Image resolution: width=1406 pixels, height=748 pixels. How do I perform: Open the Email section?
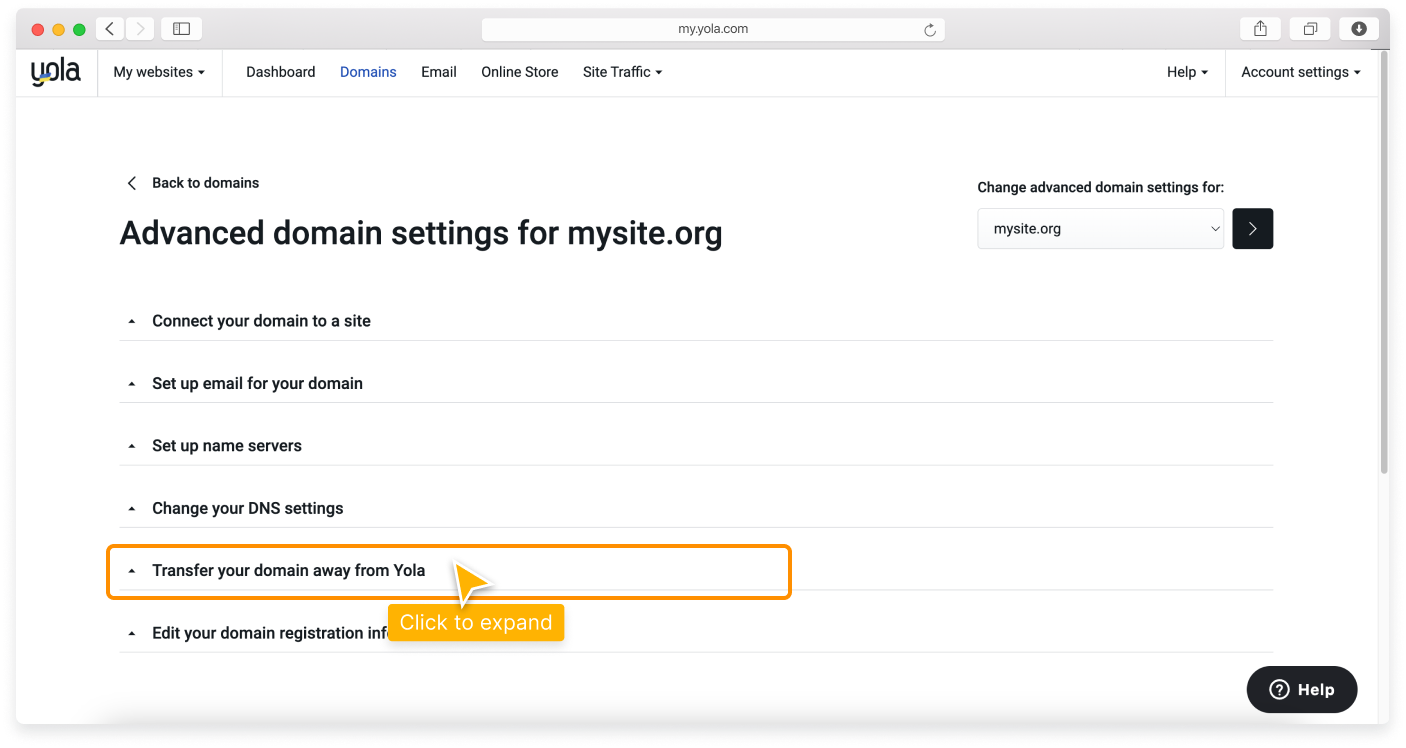tap(438, 71)
